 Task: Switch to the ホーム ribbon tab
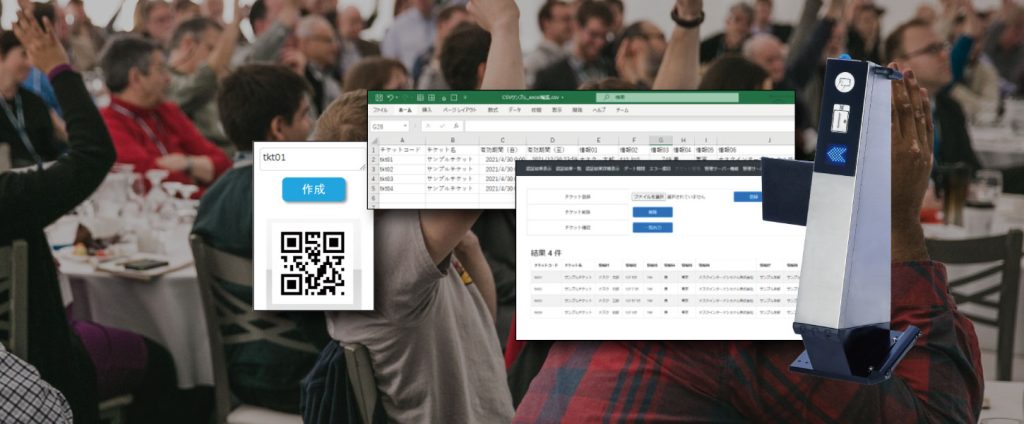pos(405,110)
